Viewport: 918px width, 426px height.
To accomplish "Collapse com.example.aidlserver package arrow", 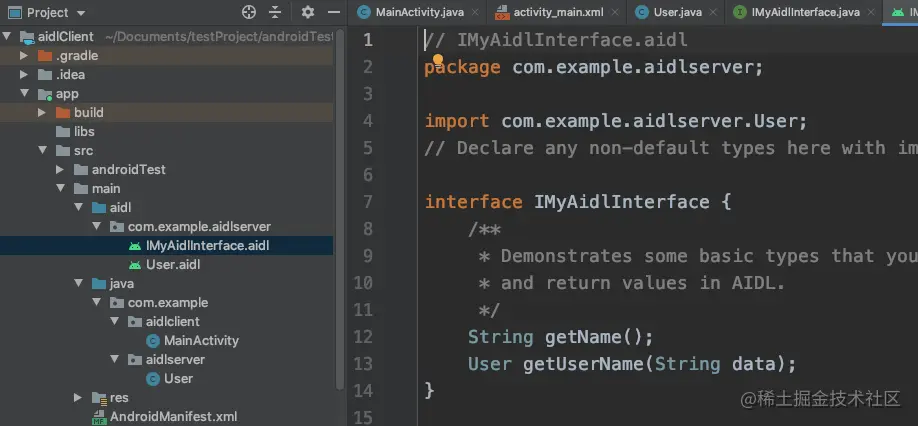I will coord(97,226).
